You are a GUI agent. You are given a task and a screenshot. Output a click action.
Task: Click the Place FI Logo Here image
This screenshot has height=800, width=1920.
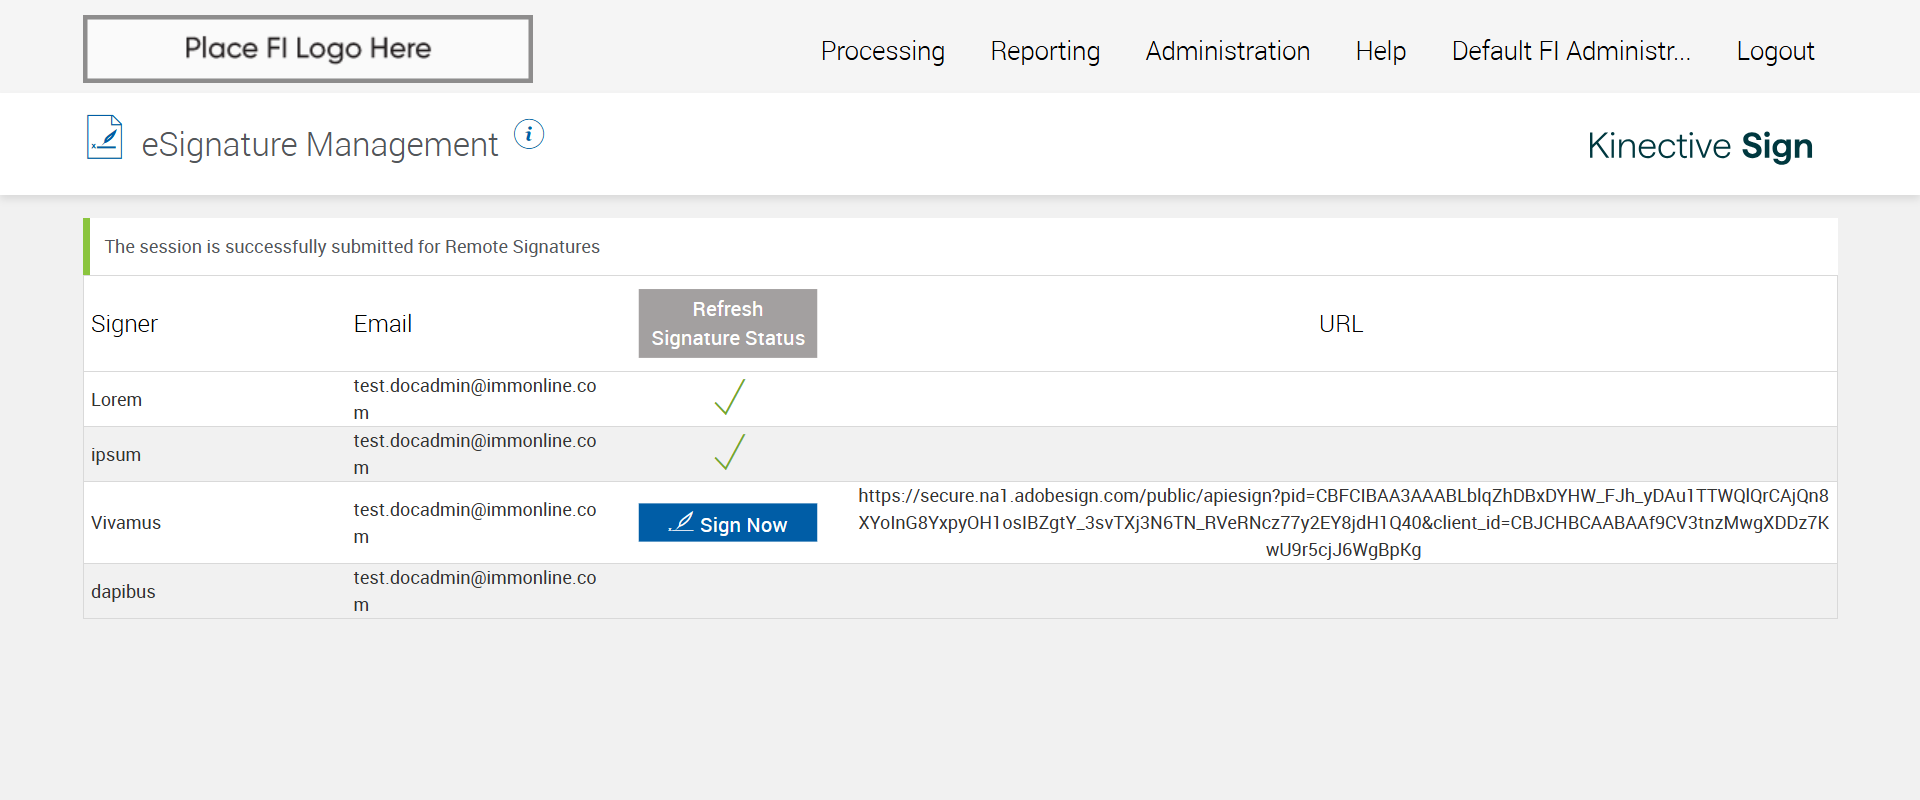(308, 49)
